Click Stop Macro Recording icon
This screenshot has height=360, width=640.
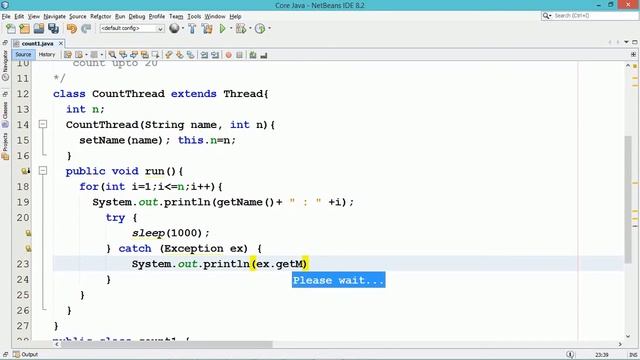pyautogui.click(x=239, y=55)
